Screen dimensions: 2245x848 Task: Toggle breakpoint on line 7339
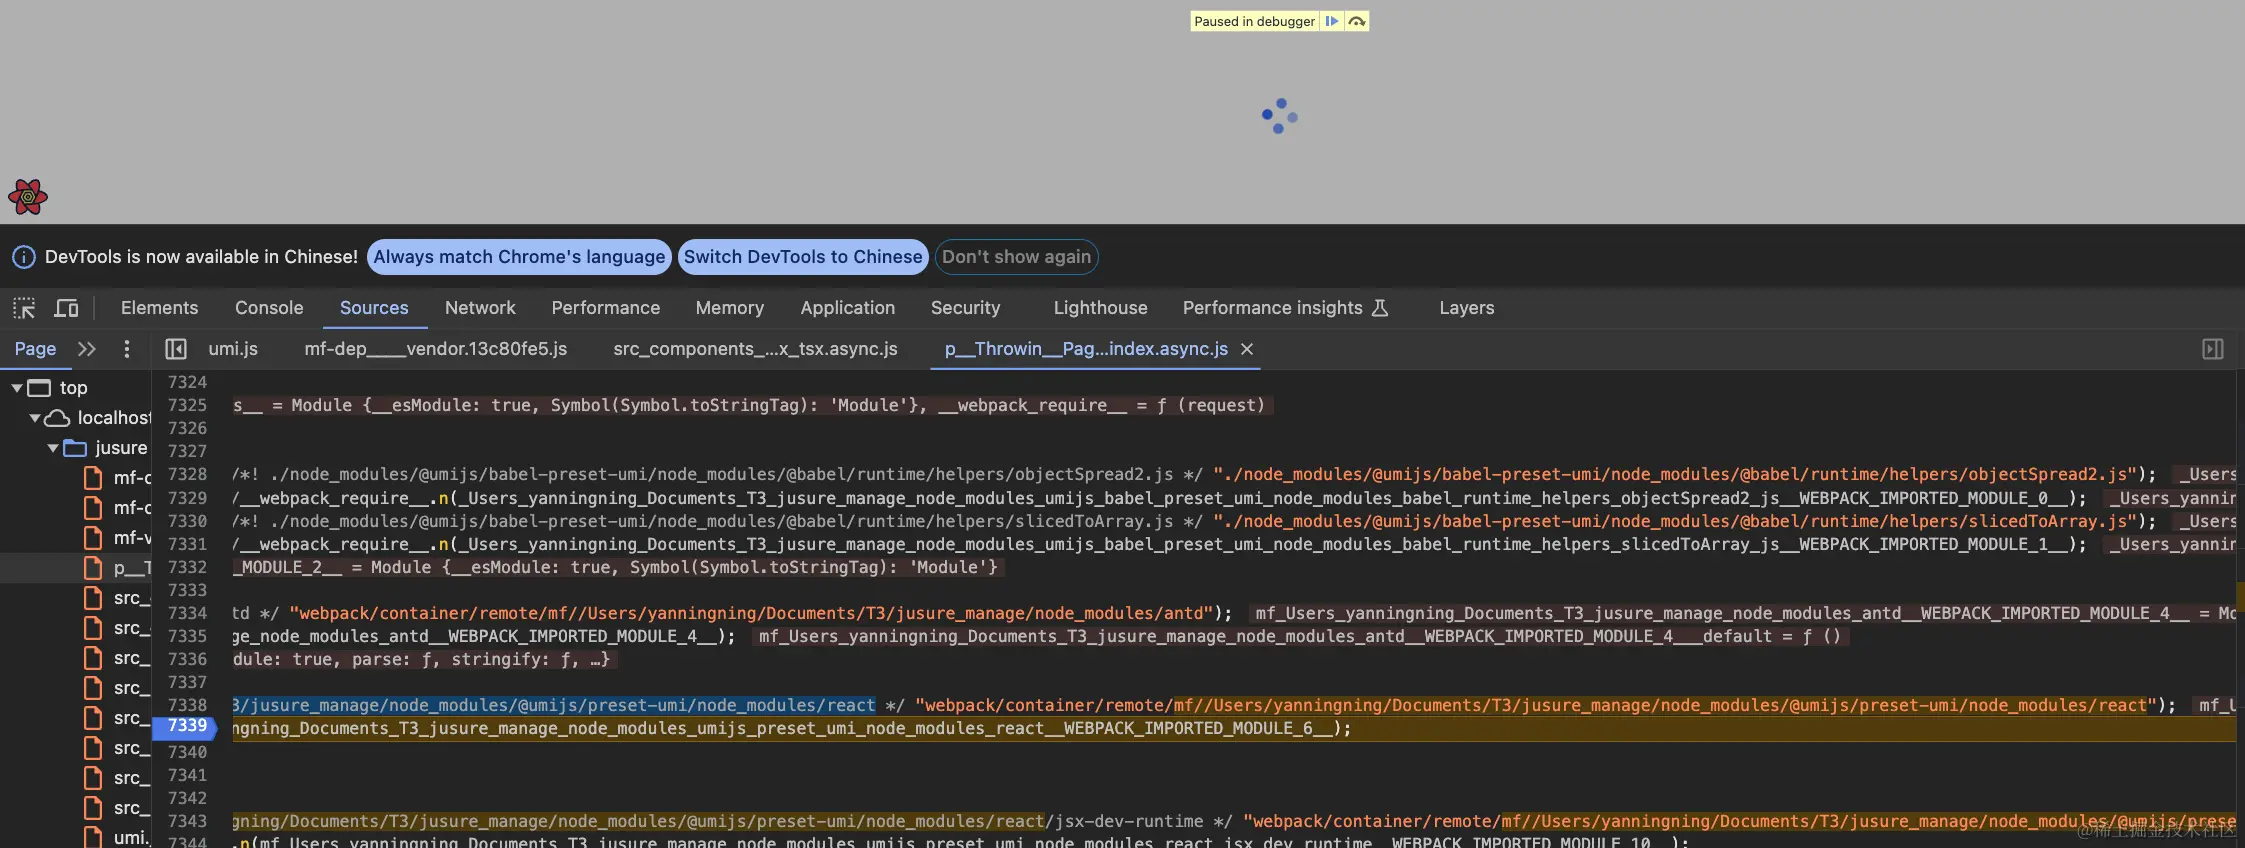click(x=187, y=726)
